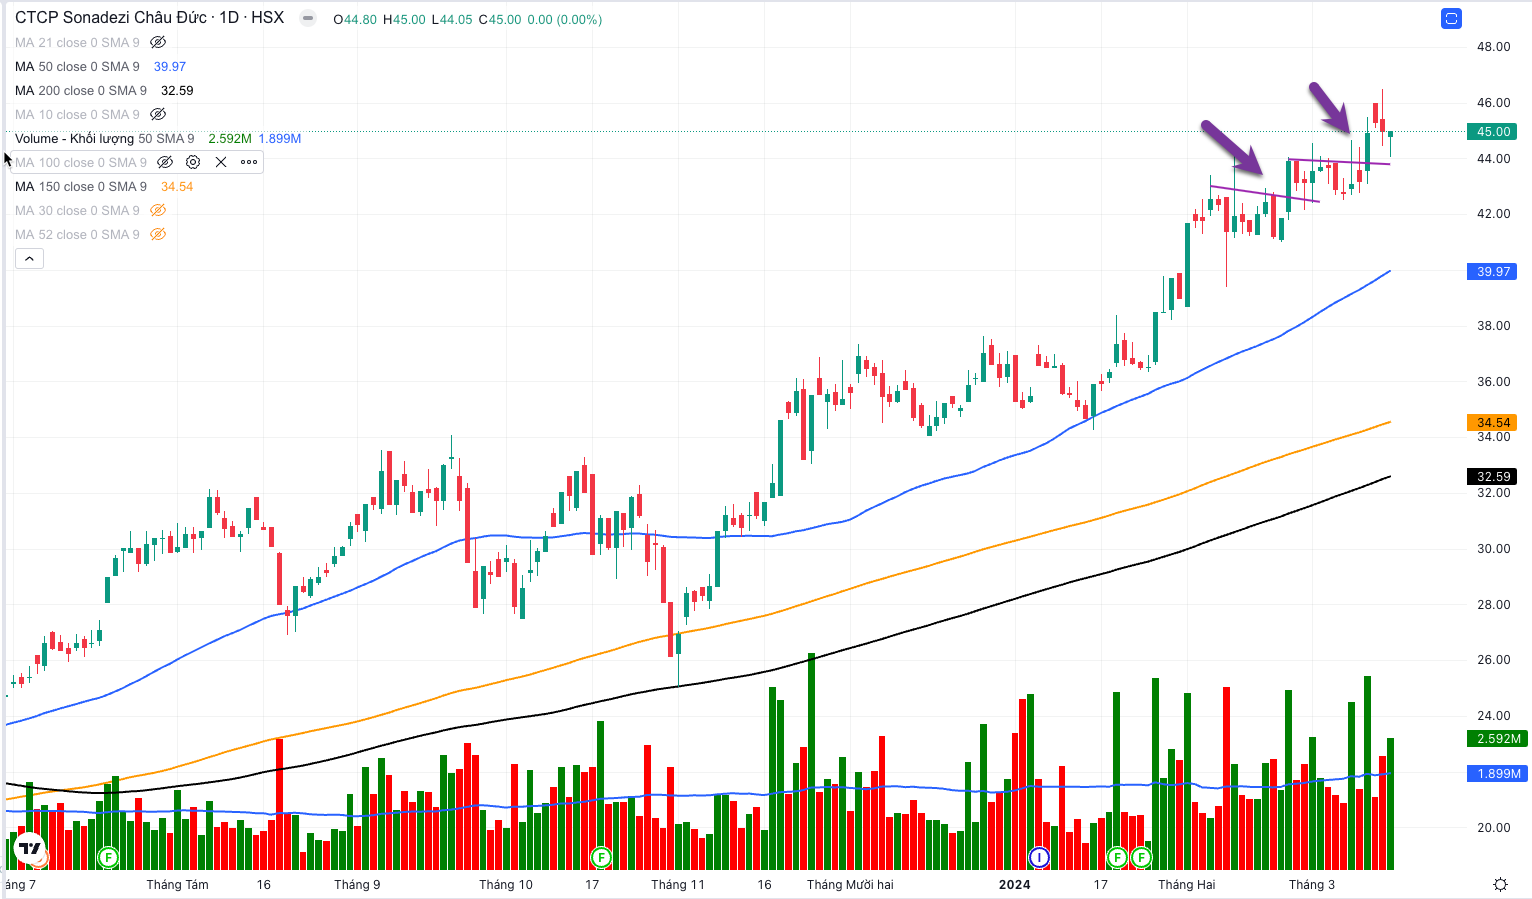Select the MA 100 close 0 SMA 9 legend text
The height and width of the screenshot is (899, 1532).
(81, 162)
